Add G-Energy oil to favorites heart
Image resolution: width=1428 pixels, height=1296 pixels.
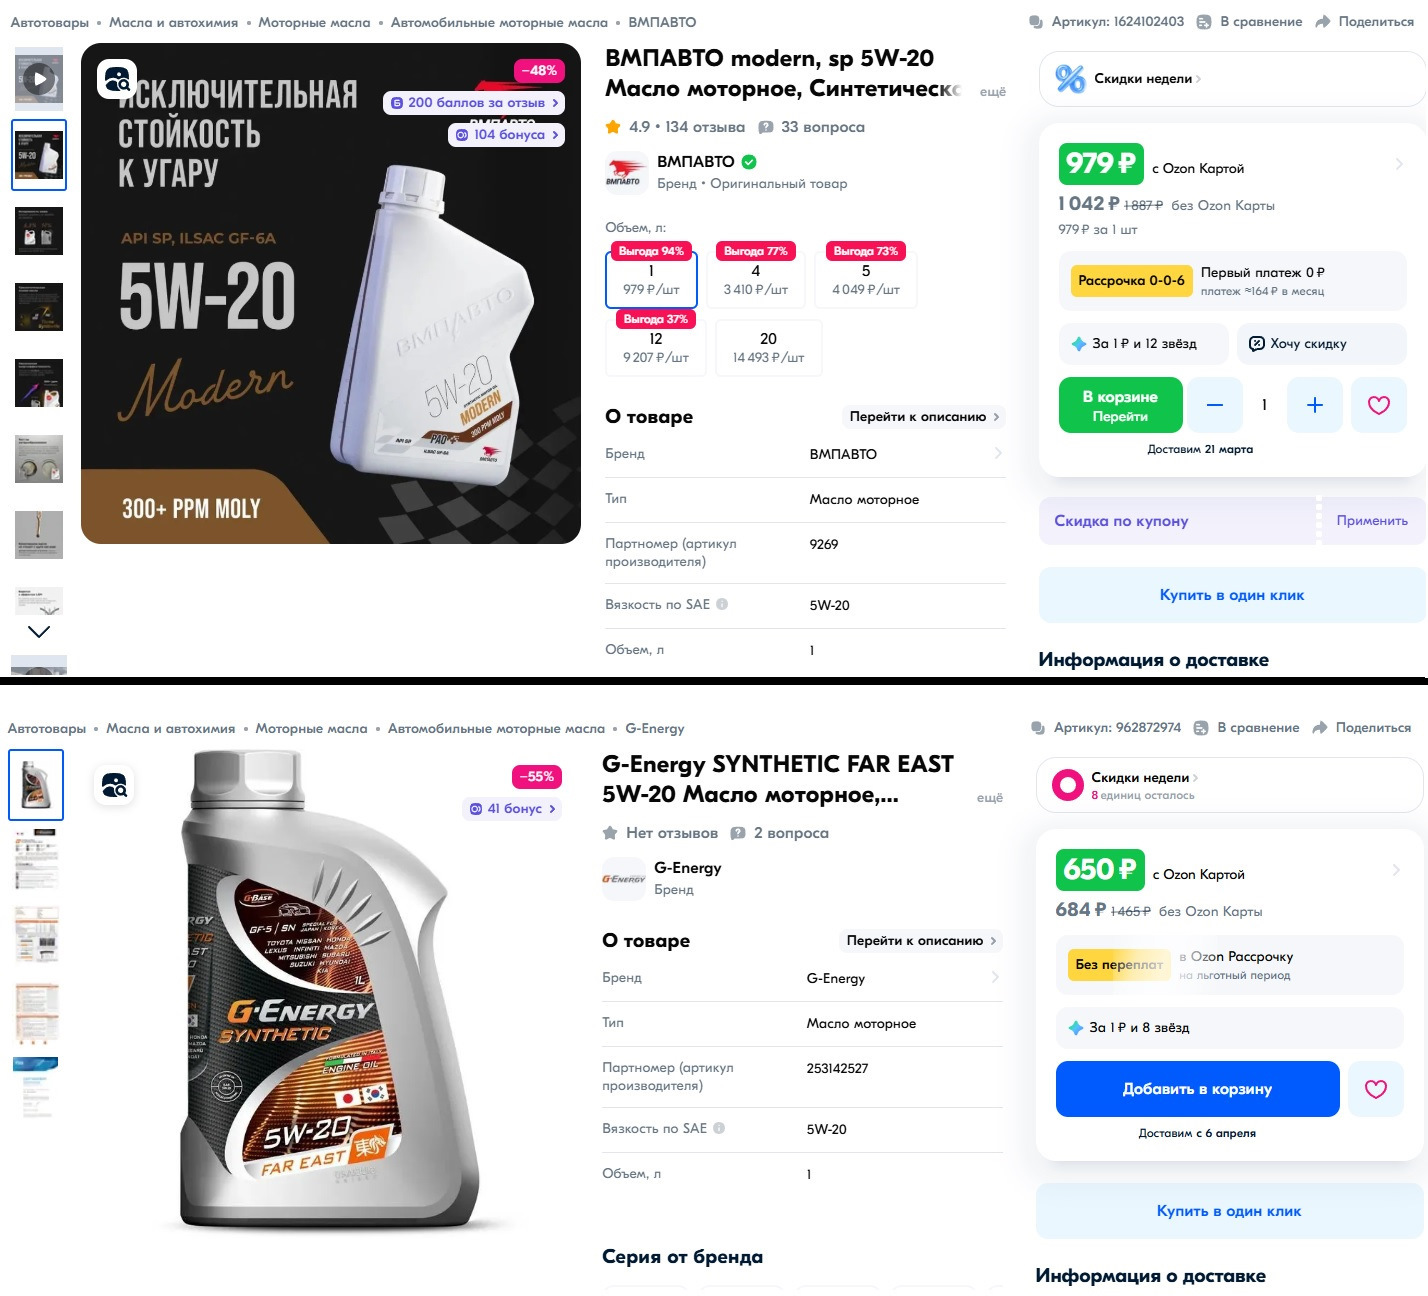(1375, 1089)
